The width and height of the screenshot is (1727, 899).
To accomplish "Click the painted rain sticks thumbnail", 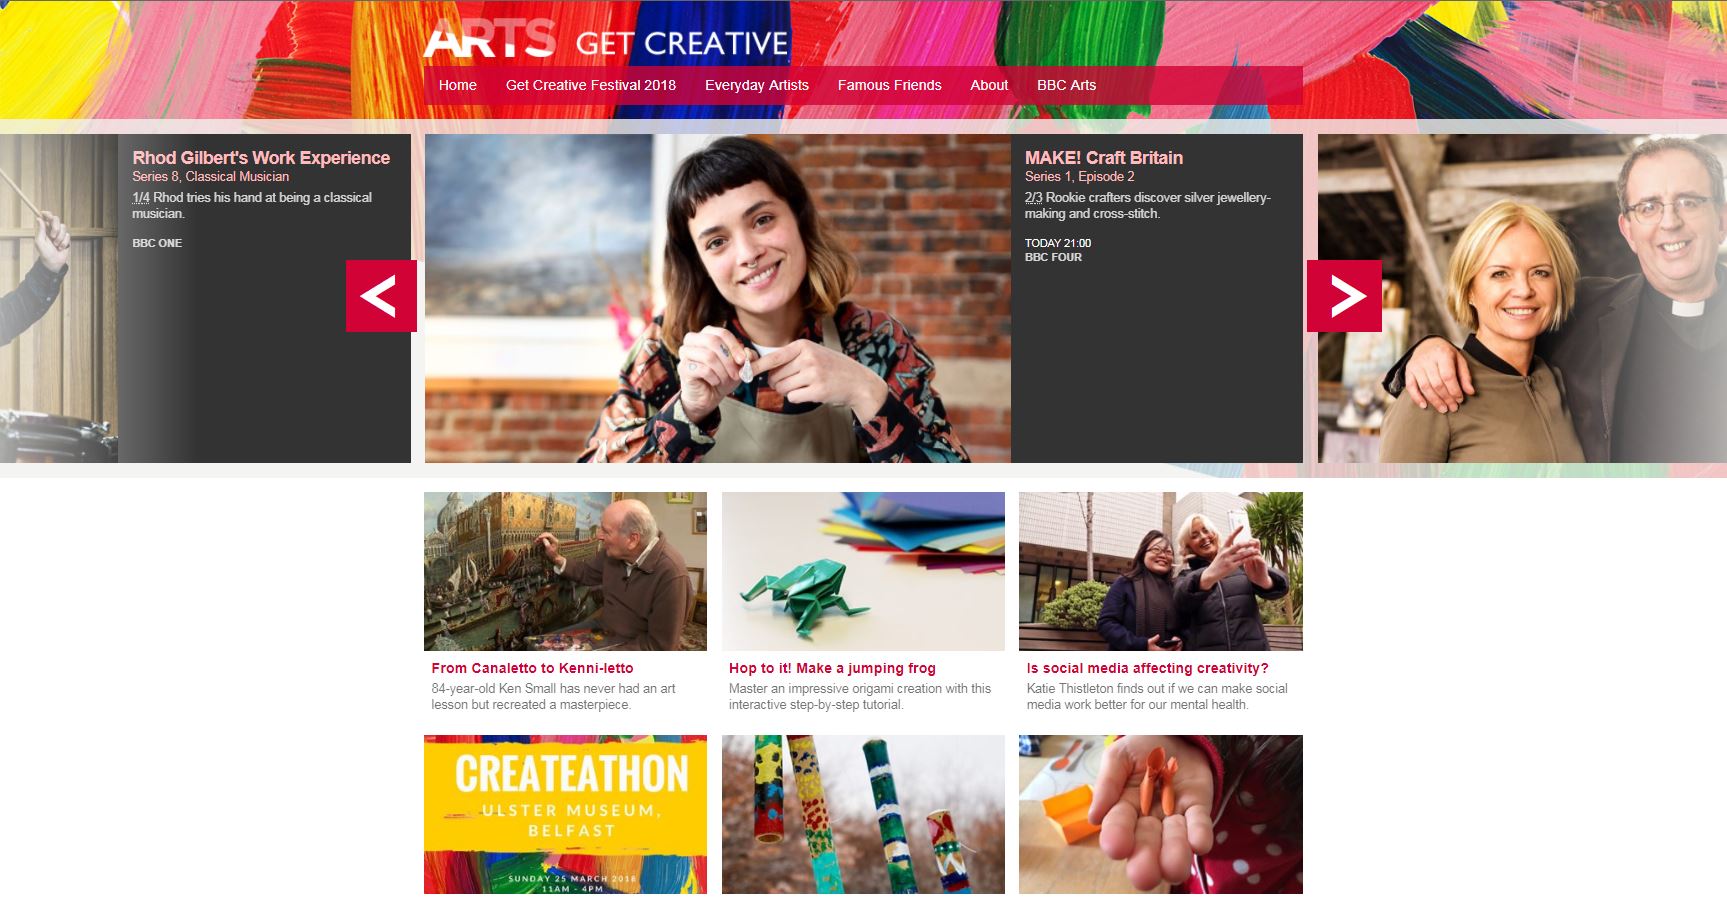I will tap(863, 814).
